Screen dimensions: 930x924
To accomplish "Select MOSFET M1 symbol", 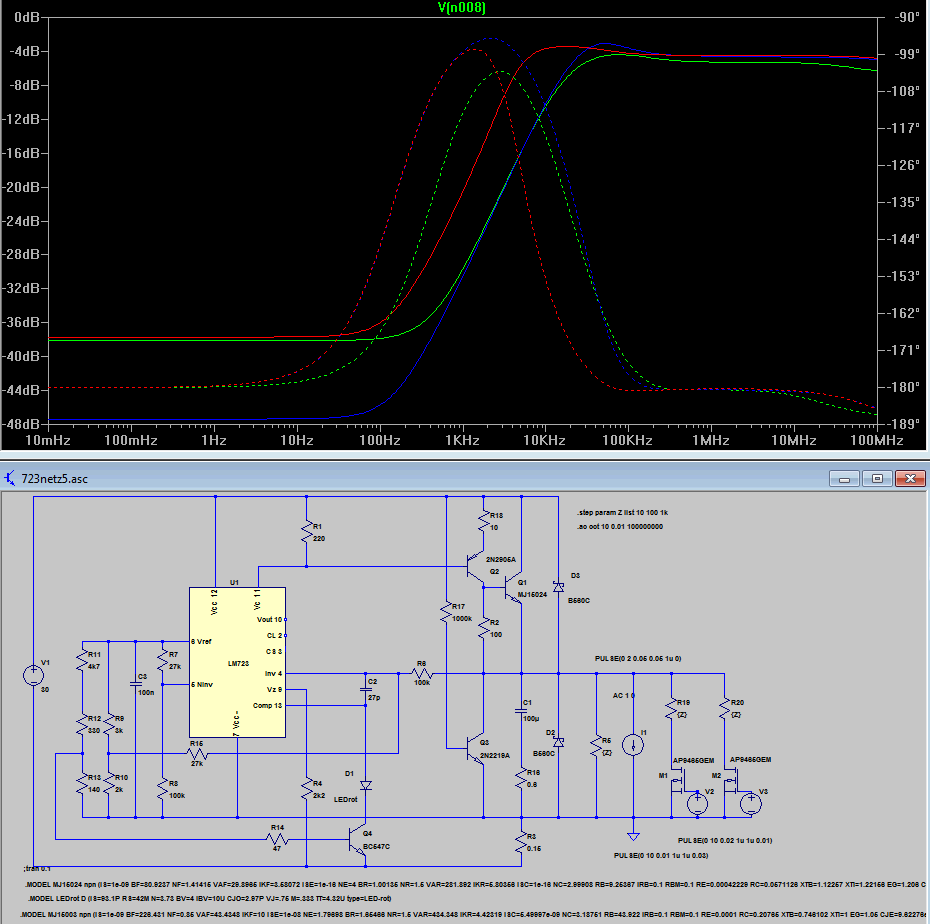I will [x=677, y=781].
